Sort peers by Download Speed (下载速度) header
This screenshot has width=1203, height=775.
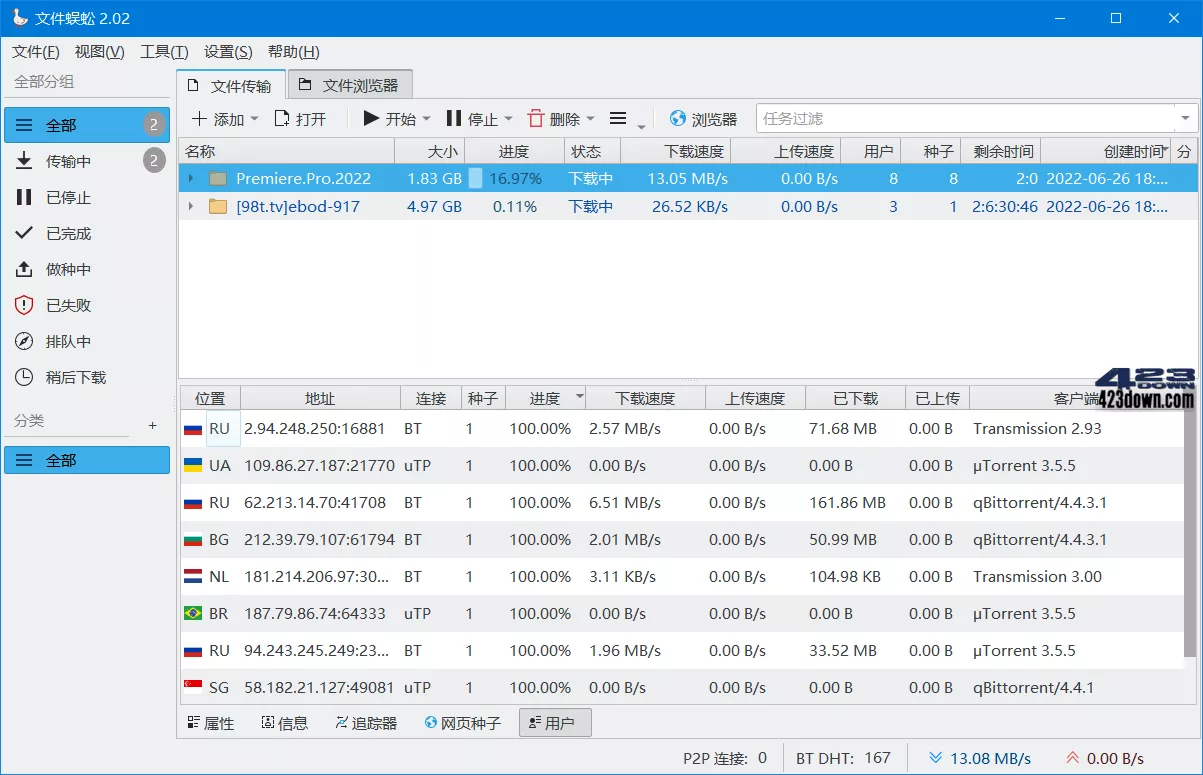(x=645, y=398)
